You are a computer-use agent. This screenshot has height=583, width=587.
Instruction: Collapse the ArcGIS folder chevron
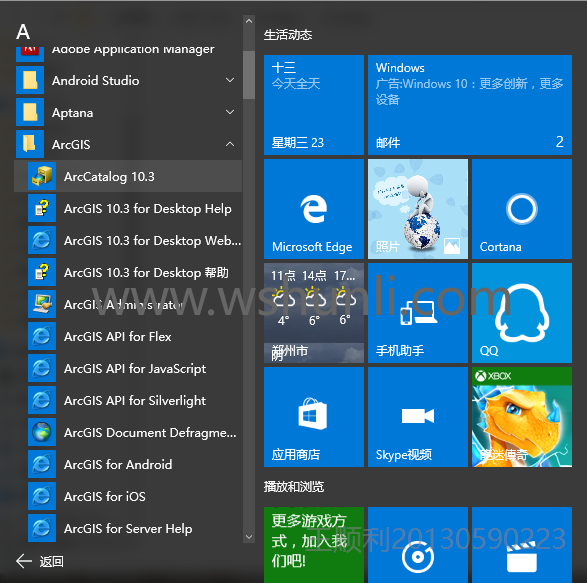pyautogui.click(x=230, y=144)
